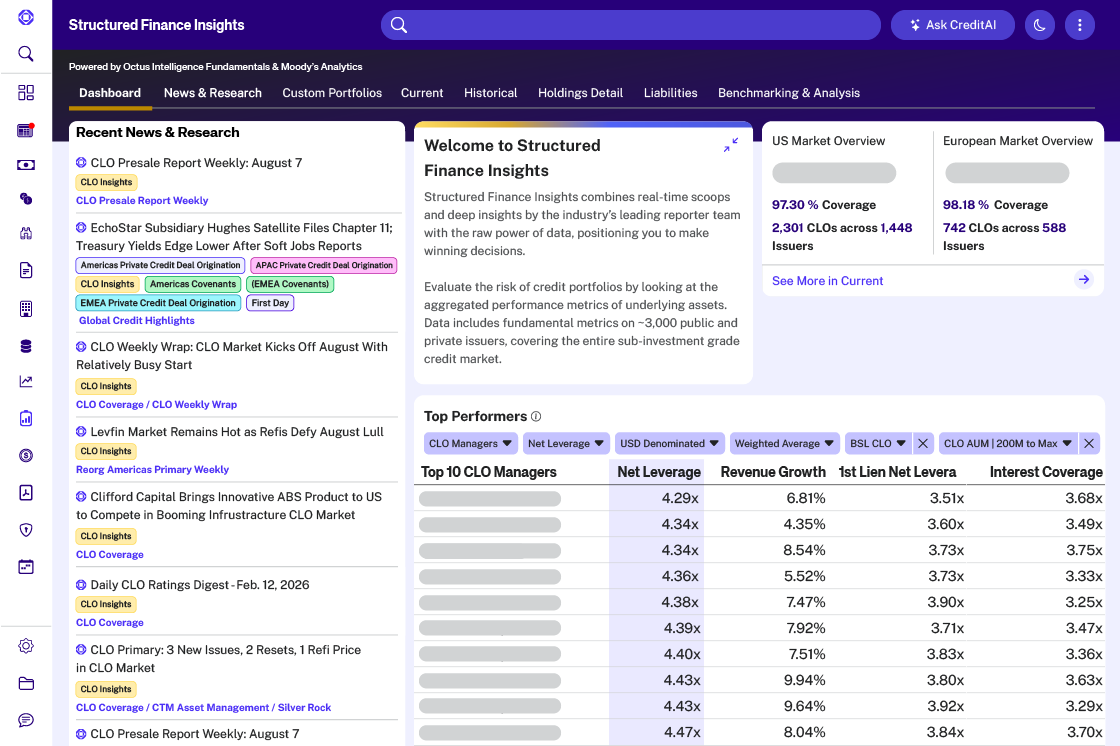Click the sidebar search magnifier icon
Image resolution: width=1120 pixels, height=746 pixels.
[26, 54]
